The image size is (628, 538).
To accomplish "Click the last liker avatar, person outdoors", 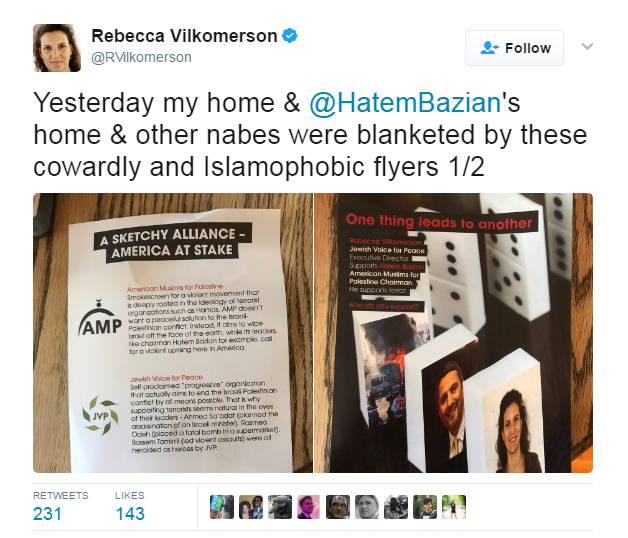I will click(x=454, y=507).
